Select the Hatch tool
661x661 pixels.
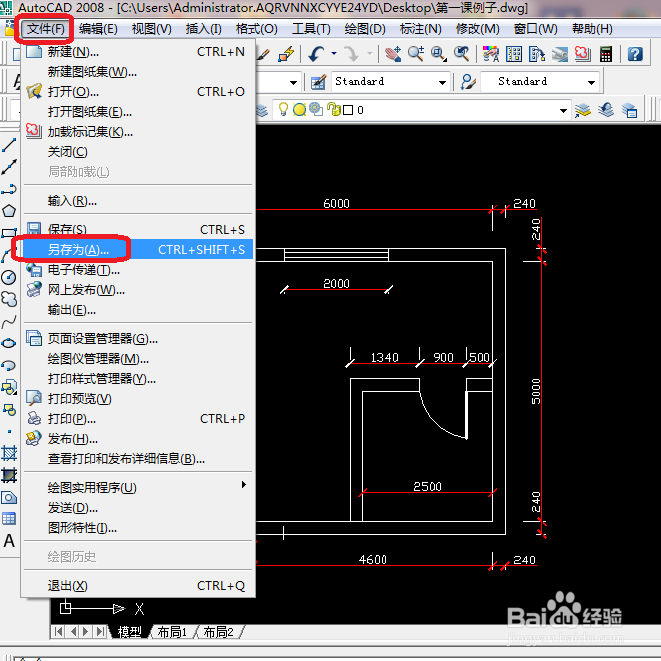pos(9,454)
